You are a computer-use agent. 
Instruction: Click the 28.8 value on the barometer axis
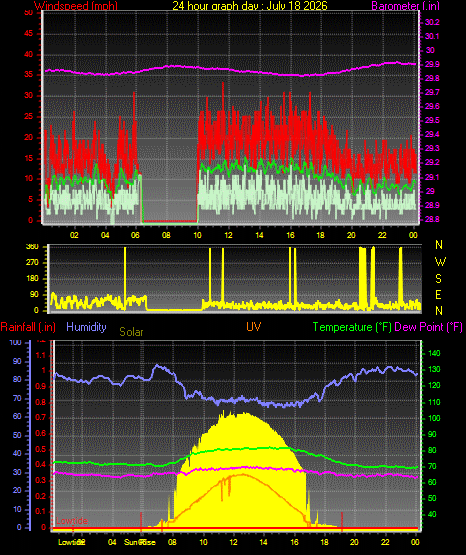click(432, 219)
